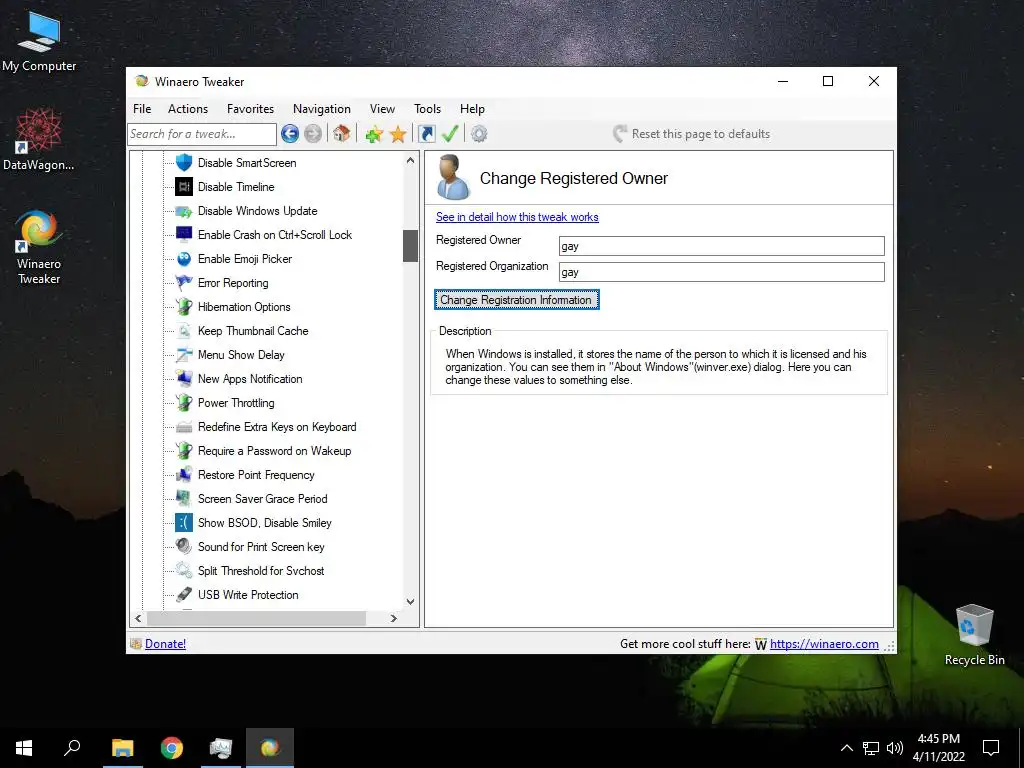This screenshot has height=768, width=1024.
Task: Click the Search for a tweak field
Action: (202, 134)
